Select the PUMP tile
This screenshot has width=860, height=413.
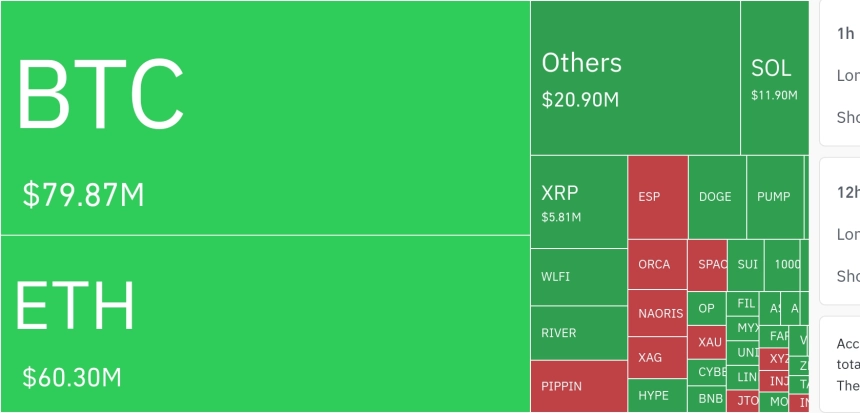[775, 197]
